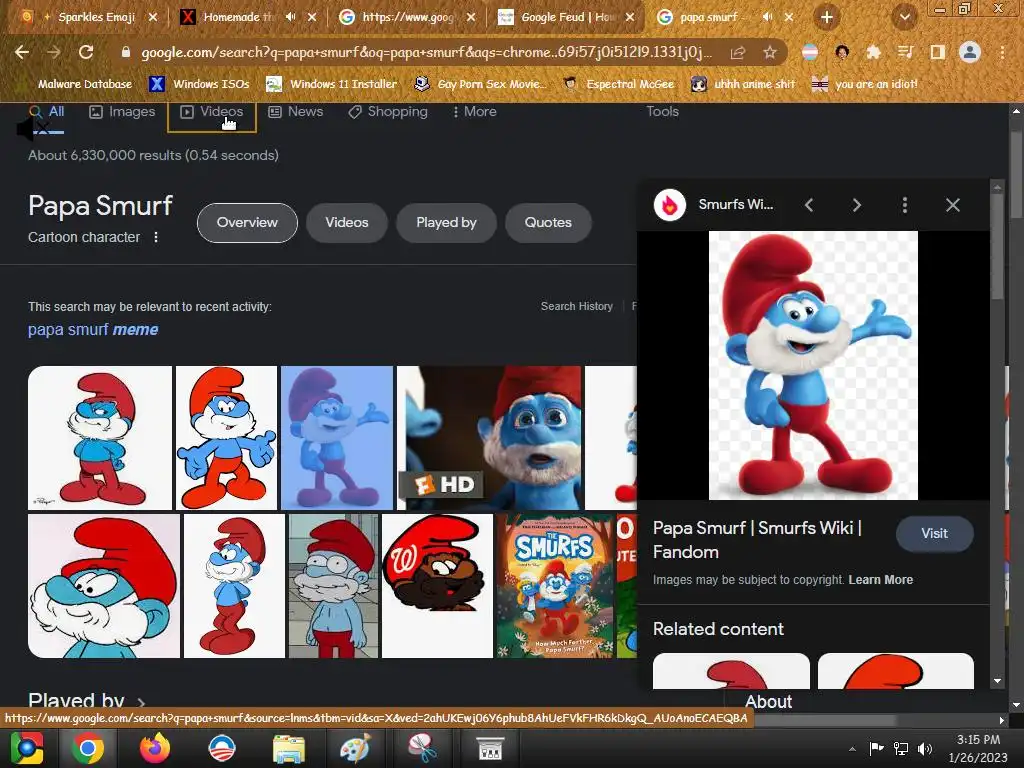Close the Sparkles Emoji tab

[x=153, y=17]
